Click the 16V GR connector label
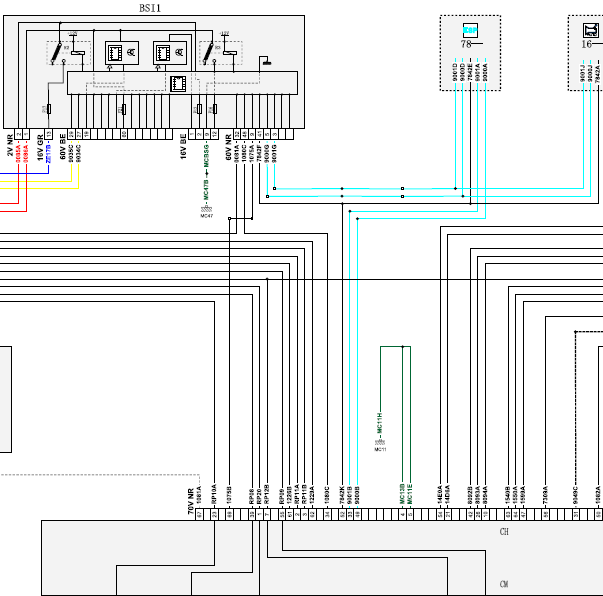The width and height of the screenshot is (603, 596). click(40, 148)
